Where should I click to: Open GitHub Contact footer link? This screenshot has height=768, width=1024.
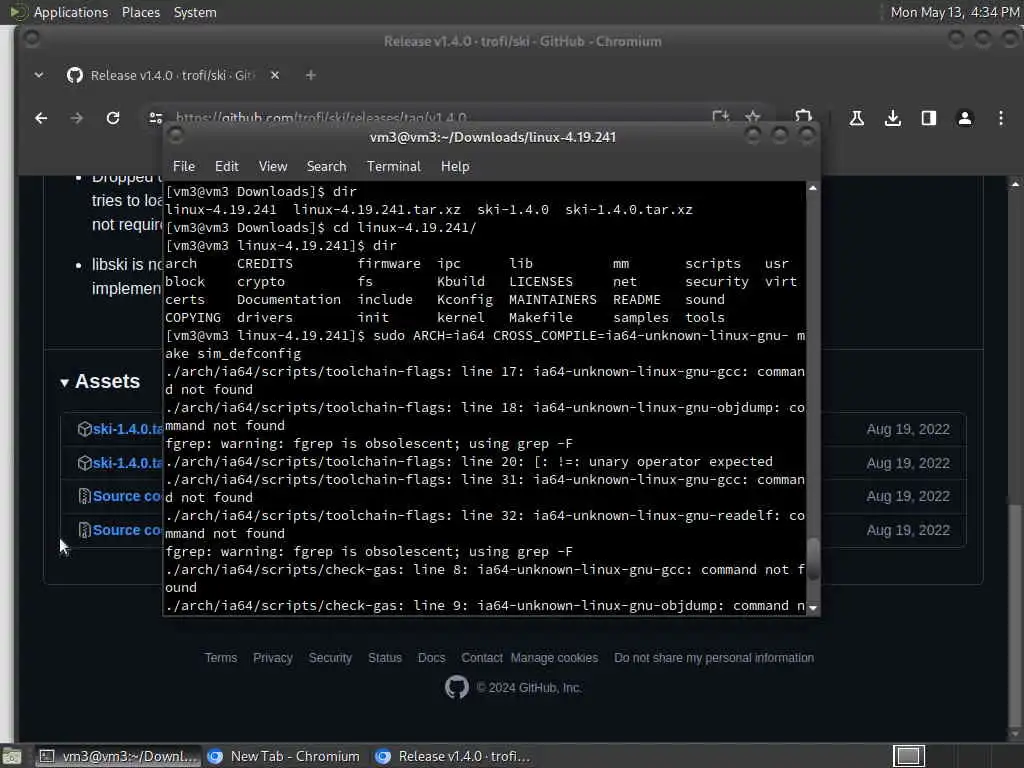coord(482,658)
